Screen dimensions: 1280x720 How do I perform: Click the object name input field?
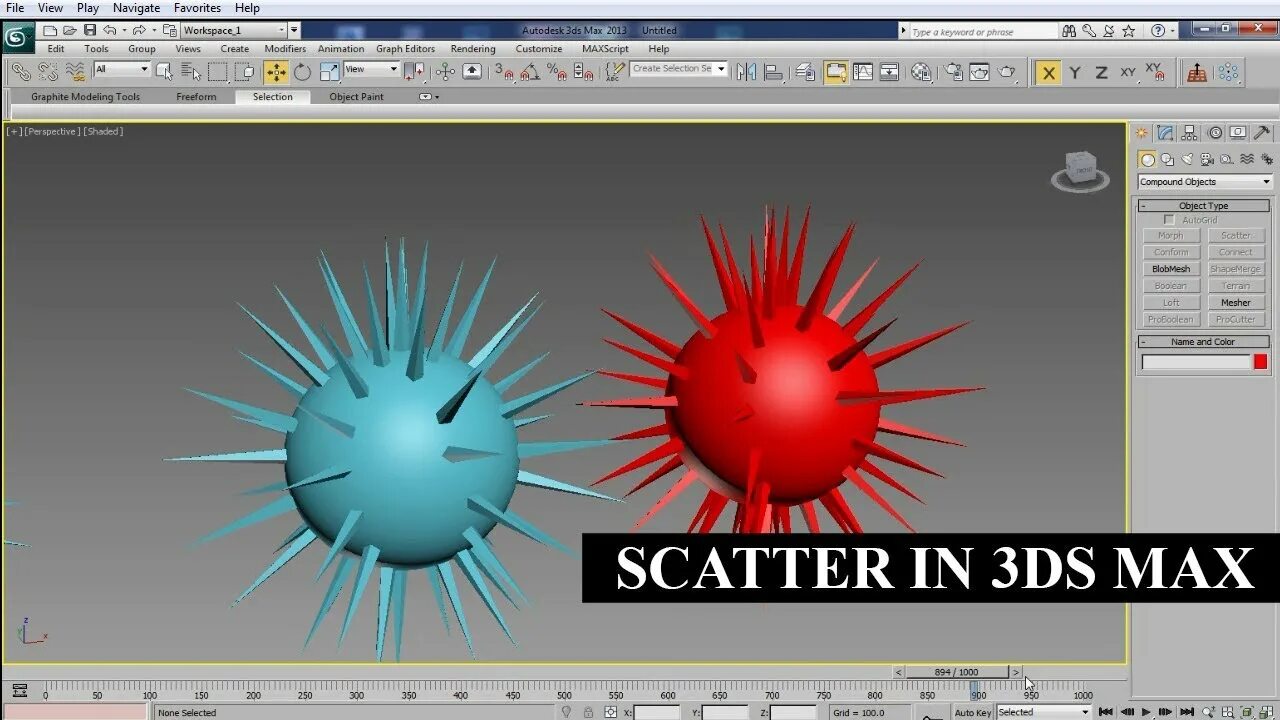pos(1196,362)
